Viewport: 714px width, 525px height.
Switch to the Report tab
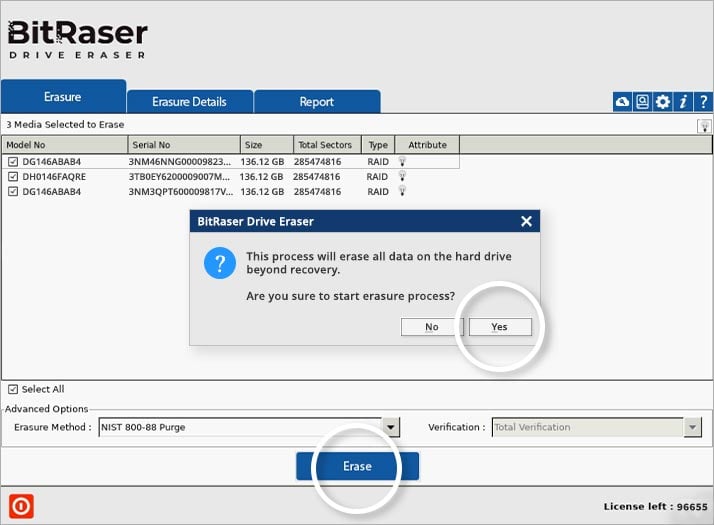[317, 102]
